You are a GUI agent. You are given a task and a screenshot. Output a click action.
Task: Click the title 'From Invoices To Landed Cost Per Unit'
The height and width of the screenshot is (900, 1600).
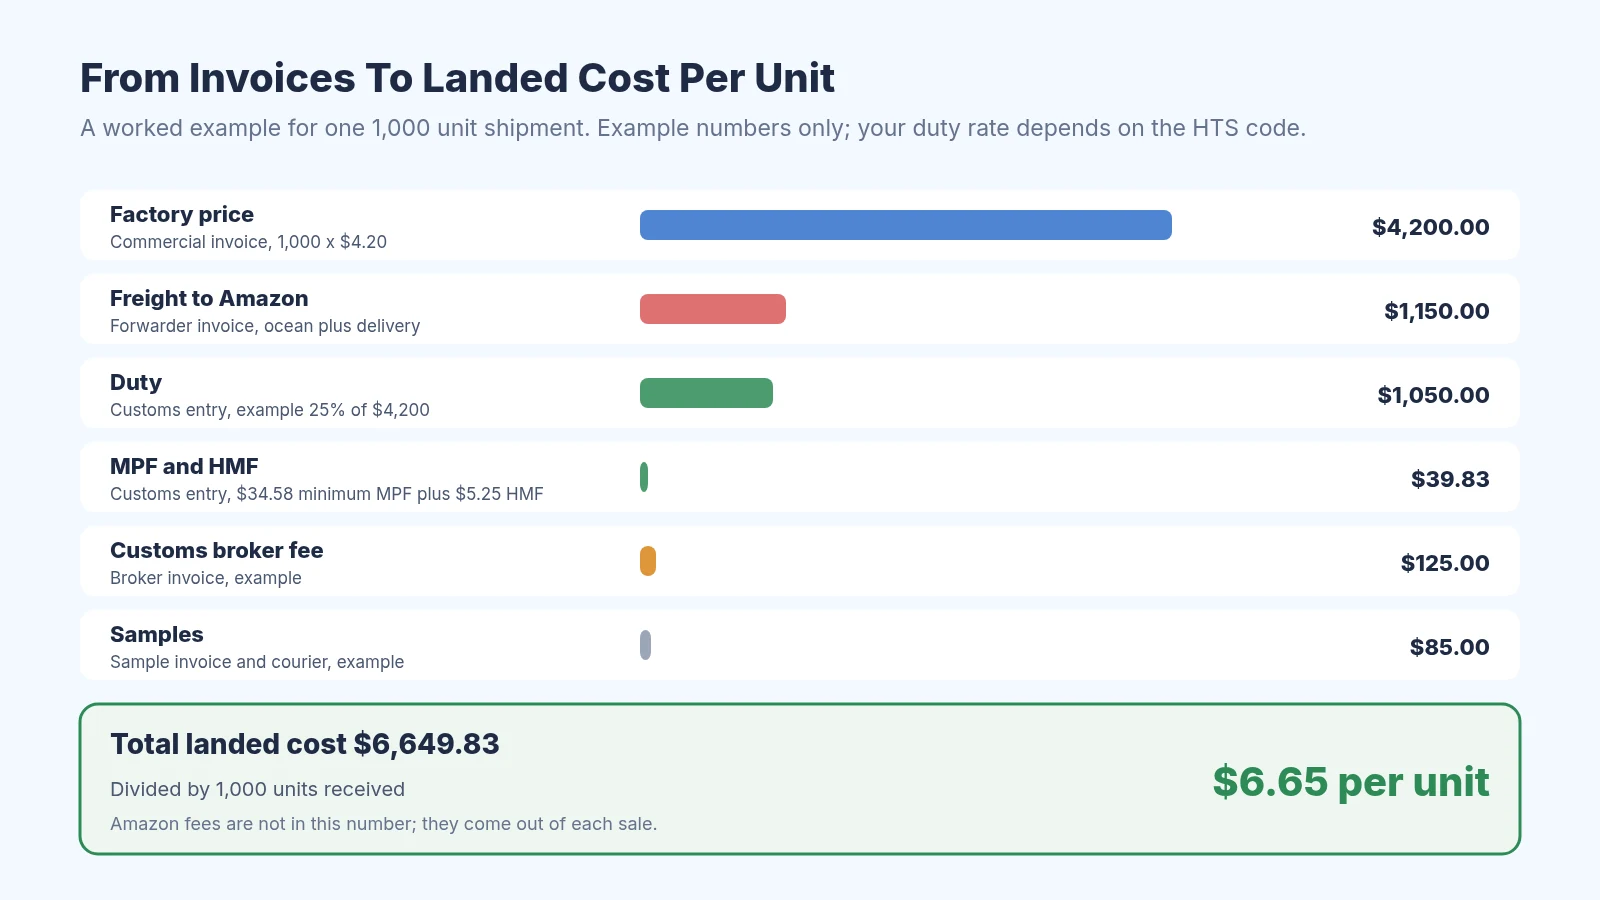(457, 78)
